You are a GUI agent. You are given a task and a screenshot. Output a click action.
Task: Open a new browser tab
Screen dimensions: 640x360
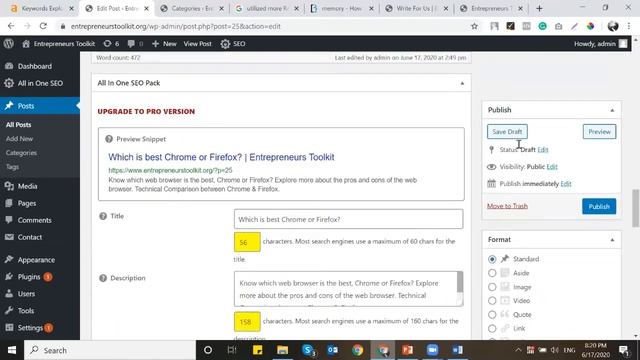tap(539, 9)
